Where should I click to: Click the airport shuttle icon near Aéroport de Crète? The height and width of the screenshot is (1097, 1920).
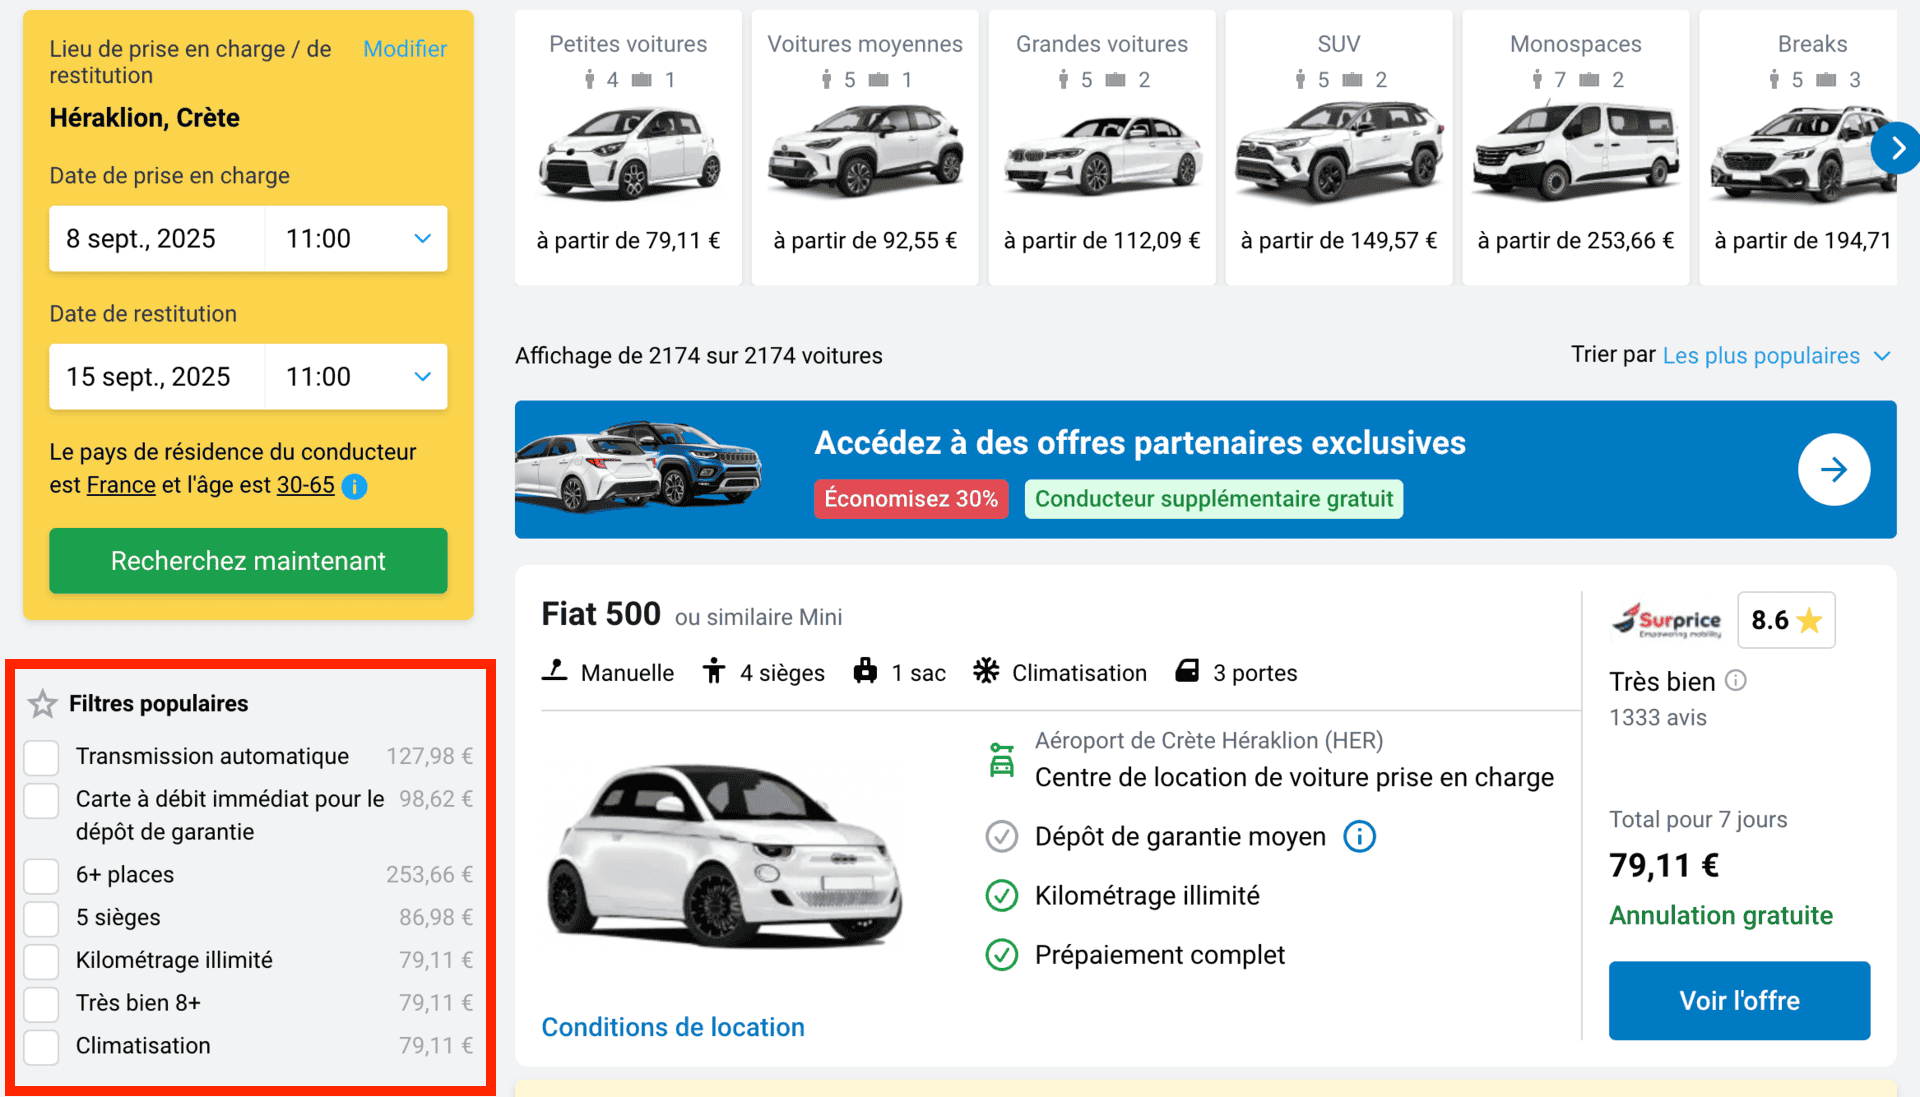[1001, 760]
